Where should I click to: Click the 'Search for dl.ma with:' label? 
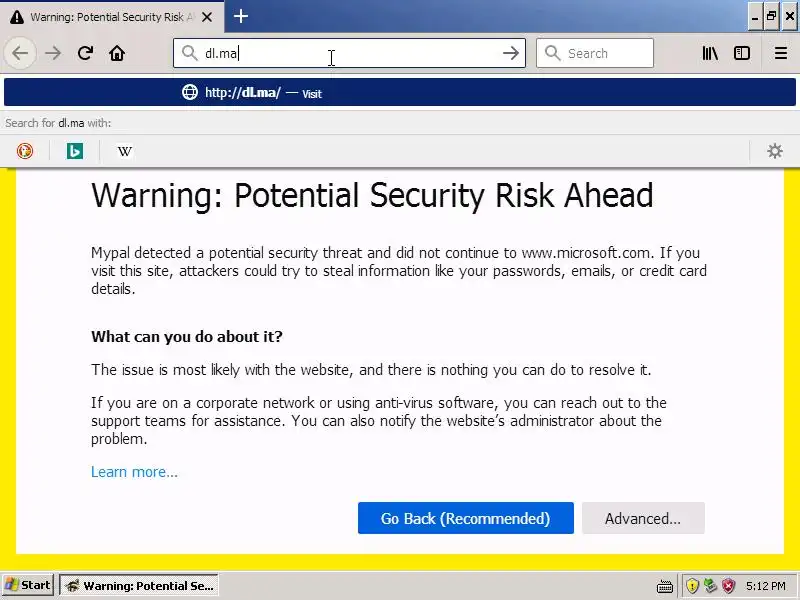[58, 123]
